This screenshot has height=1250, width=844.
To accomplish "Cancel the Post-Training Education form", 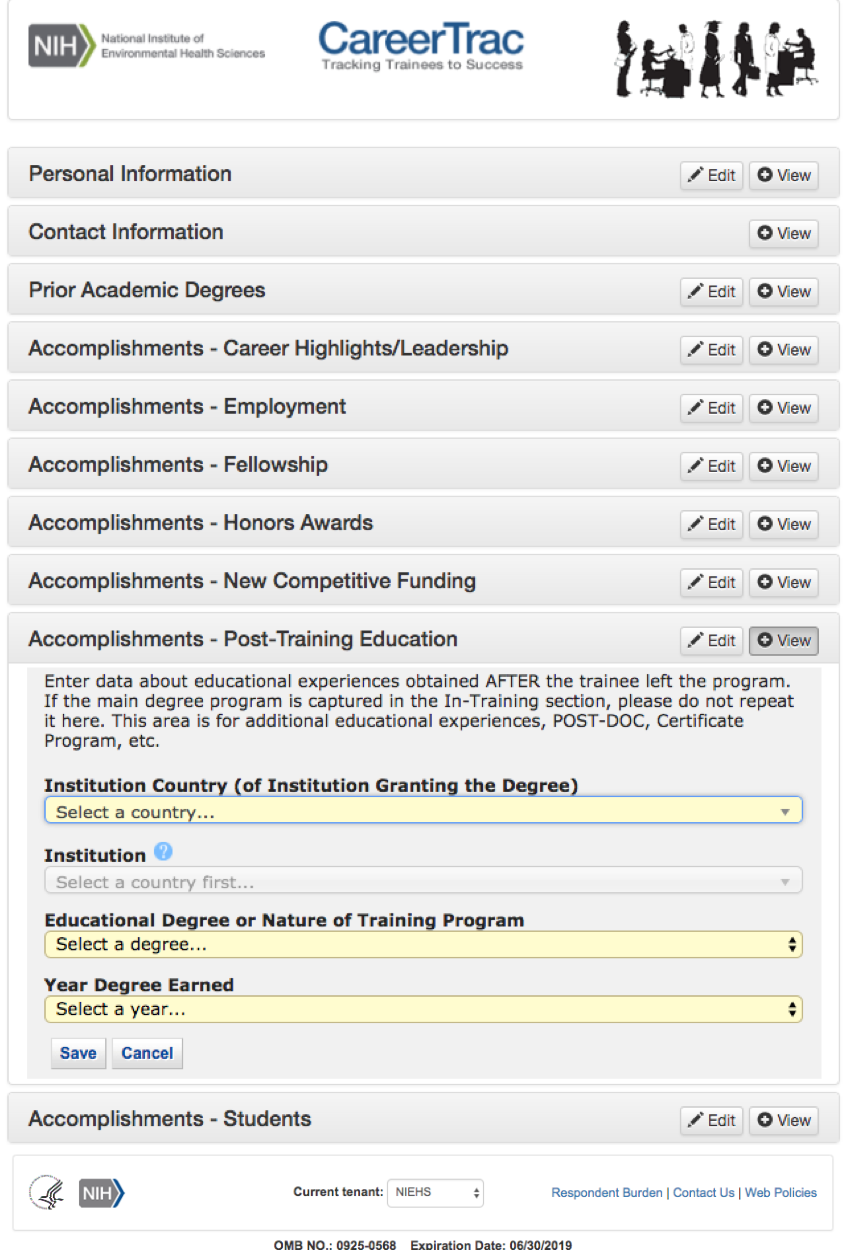I will point(147,1053).
